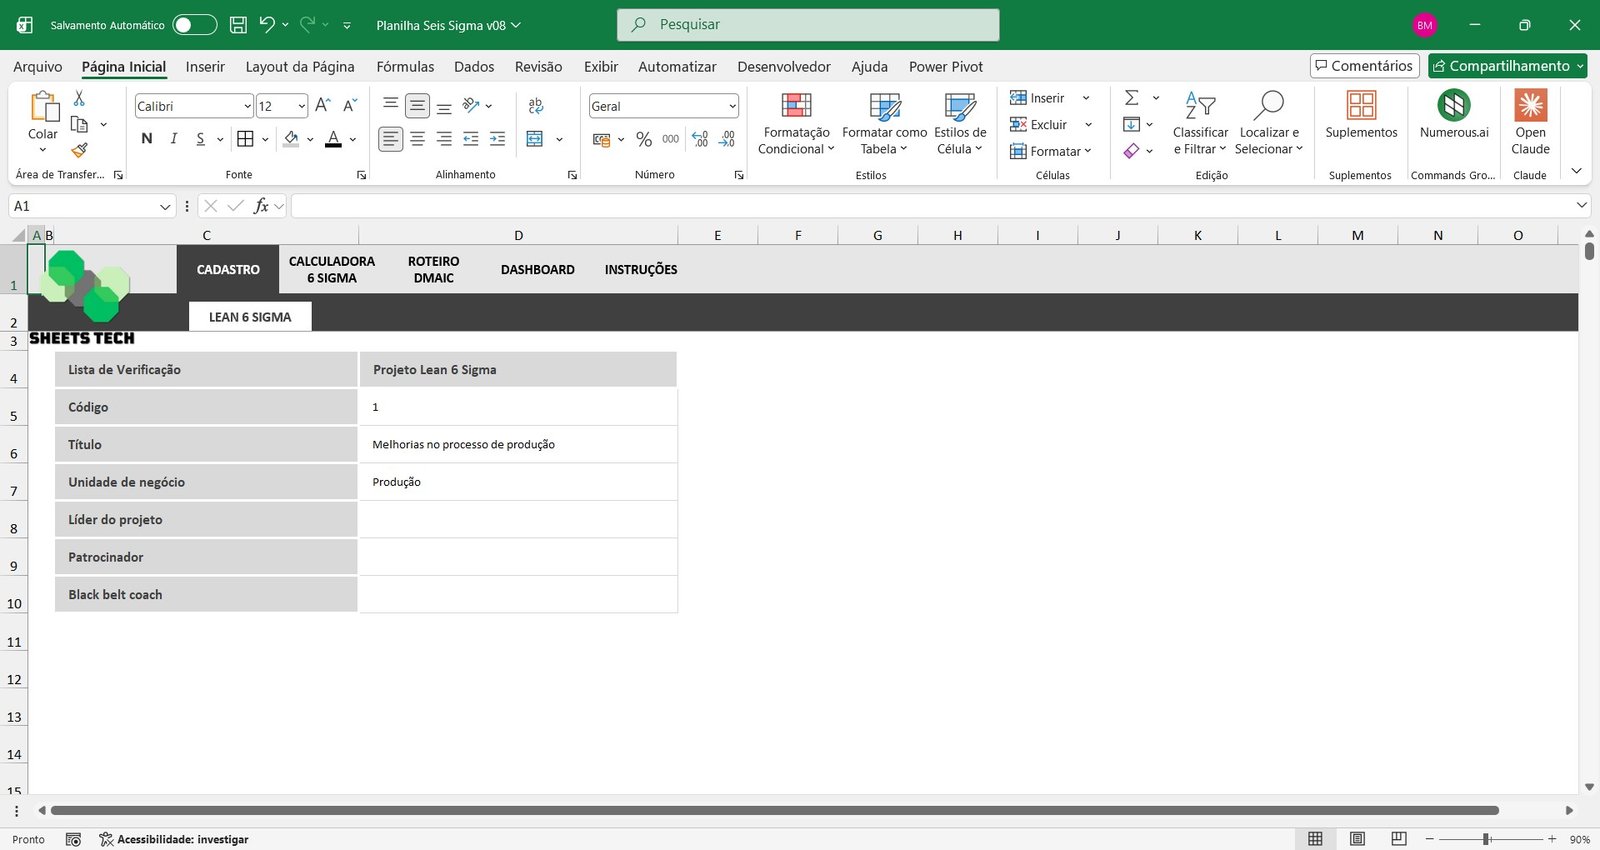Click the Format Painter brush icon
Screen dimensions: 1600x850
click(79, 150)
